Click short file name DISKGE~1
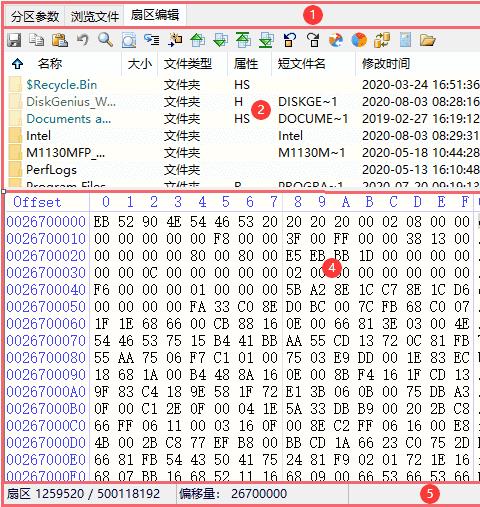This screenshot has height=507, width=480. pyautogui.click(x=308, y=102)
